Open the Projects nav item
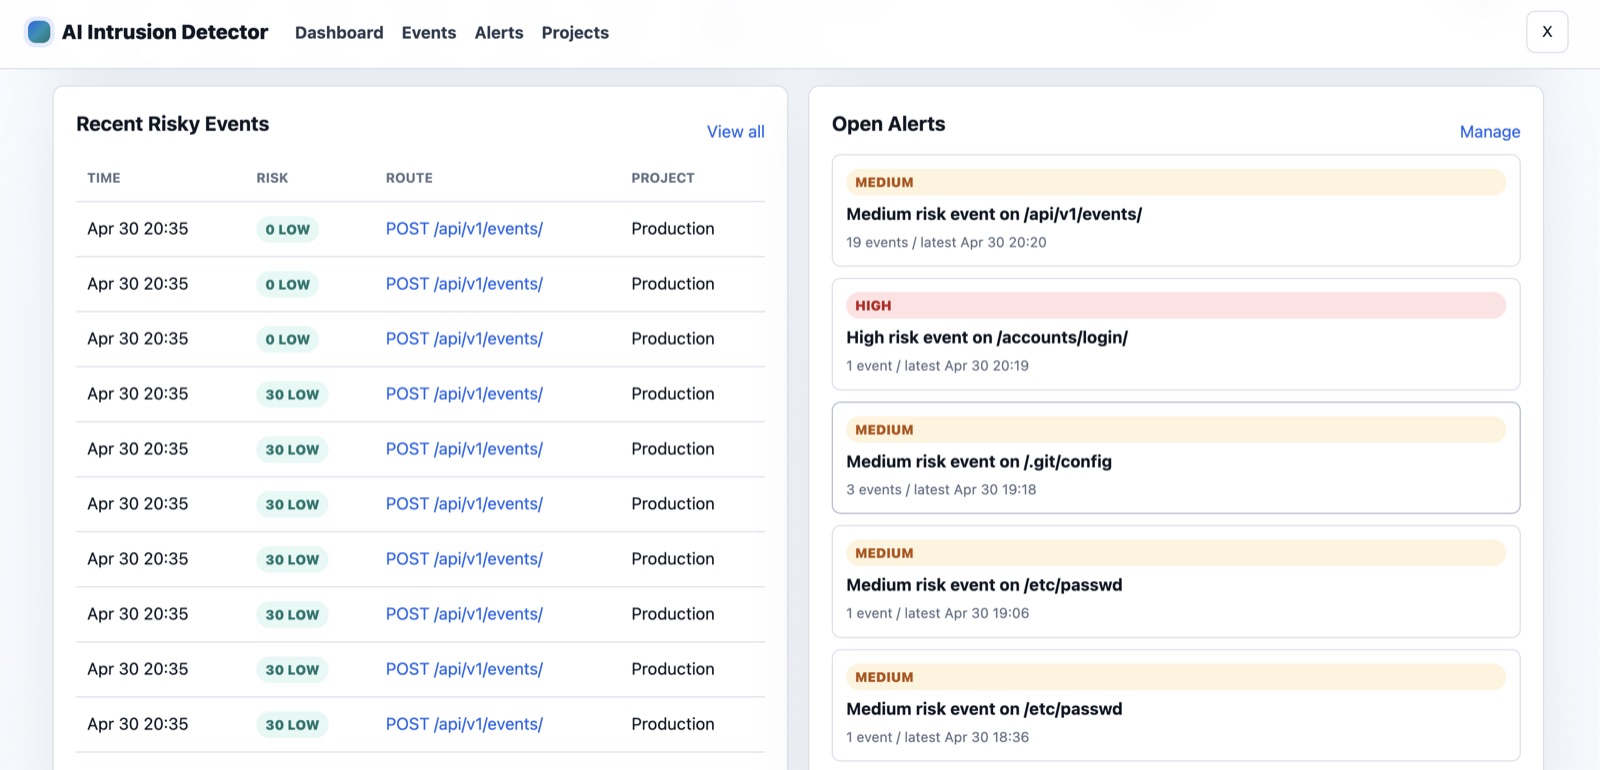The height and width of the screenshot is (770, 1600). coord(575,33)
